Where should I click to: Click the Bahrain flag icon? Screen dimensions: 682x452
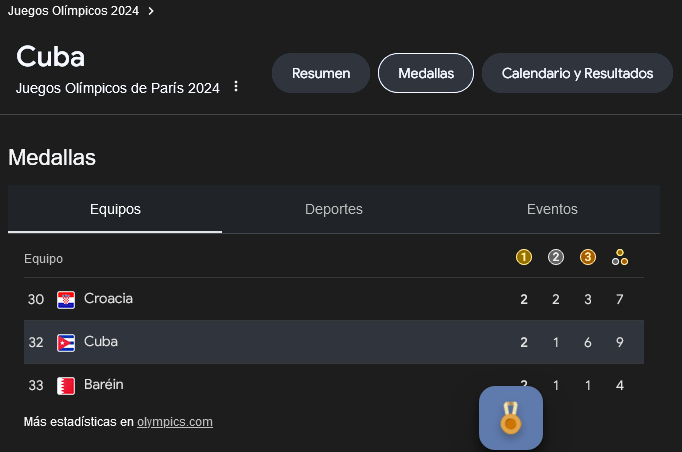(x=66, y=386)
